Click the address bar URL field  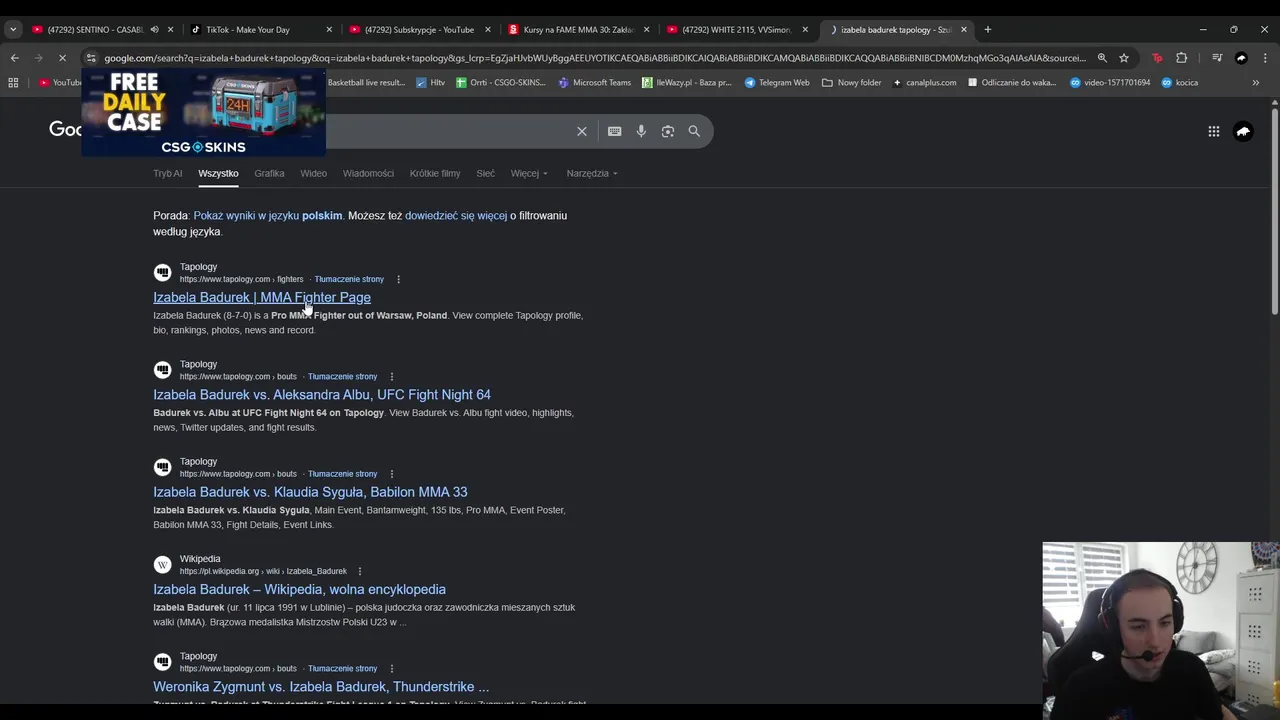tap(594, 58)
